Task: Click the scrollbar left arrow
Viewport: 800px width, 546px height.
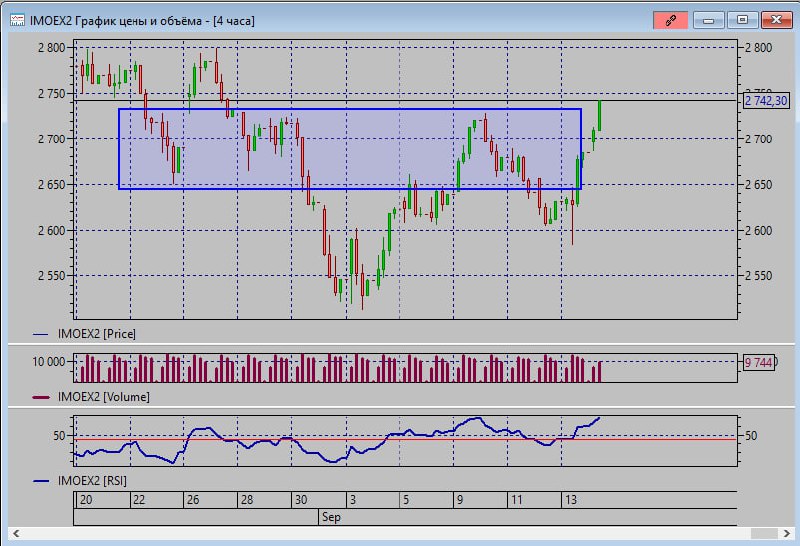Action: tap(16, 533)
